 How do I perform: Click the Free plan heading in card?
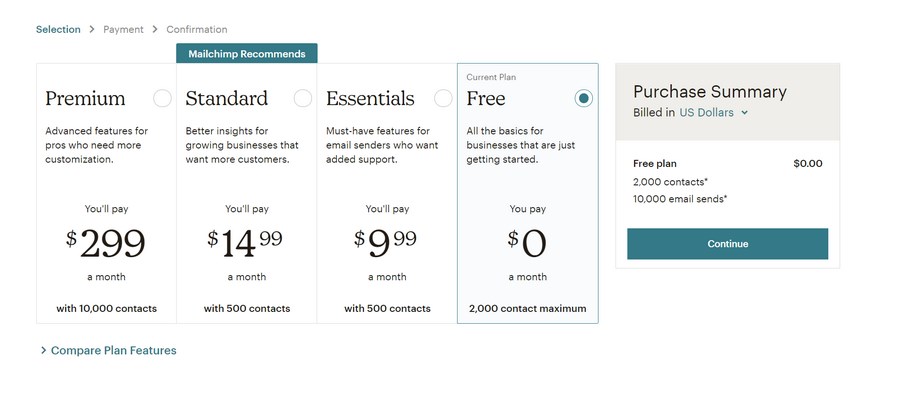click(x=486, y=99)
